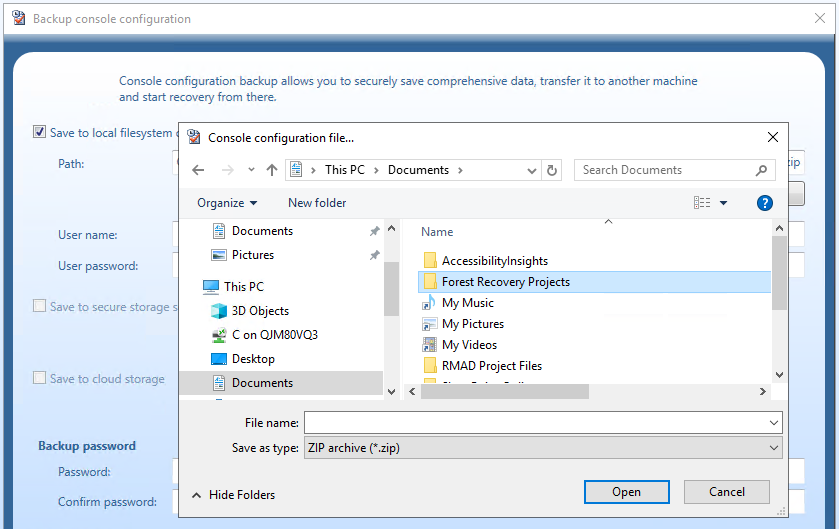Open the My Music folder
The width and height of the screenshot is (839, 529).
click(467, 303)
